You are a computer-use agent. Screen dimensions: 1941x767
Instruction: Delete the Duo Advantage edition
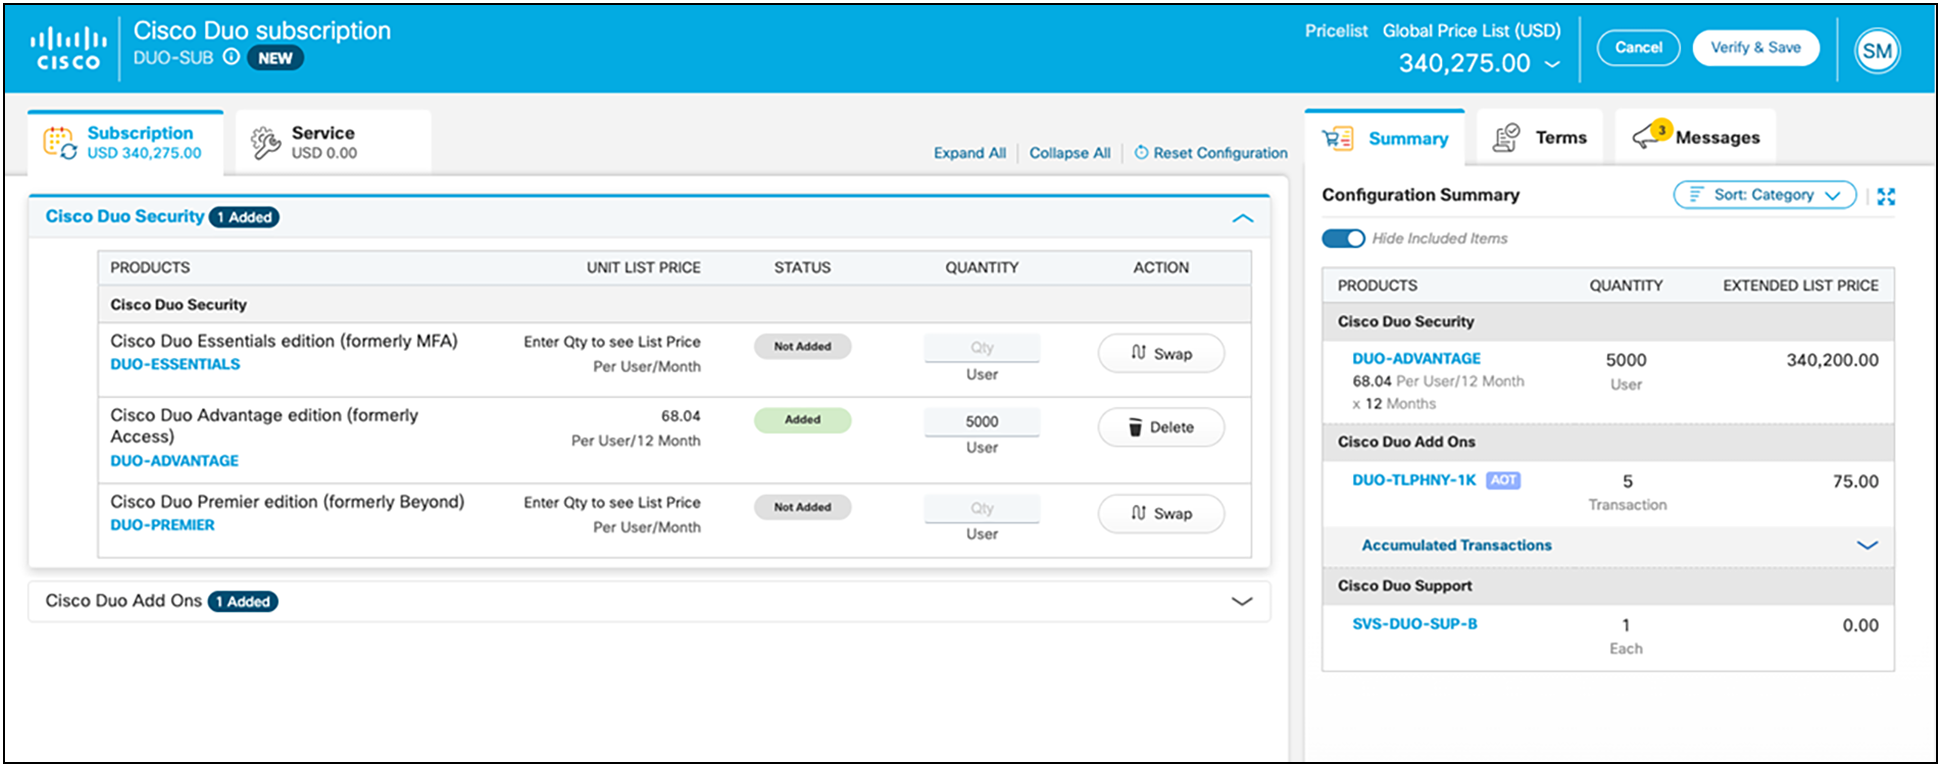1161,427
